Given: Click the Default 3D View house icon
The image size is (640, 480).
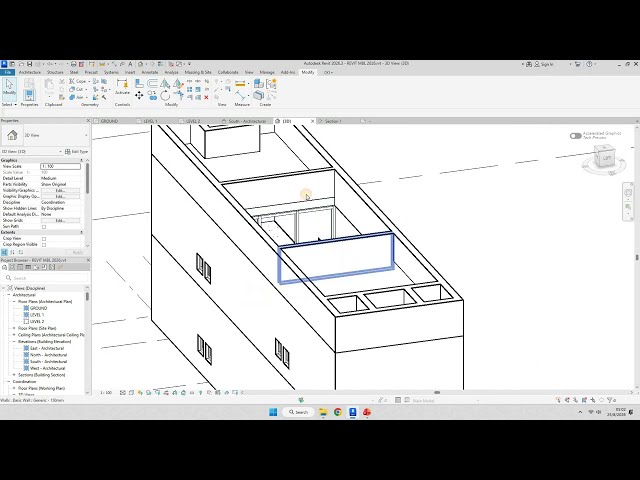Looking at the screenshot, I should point(140,64).
